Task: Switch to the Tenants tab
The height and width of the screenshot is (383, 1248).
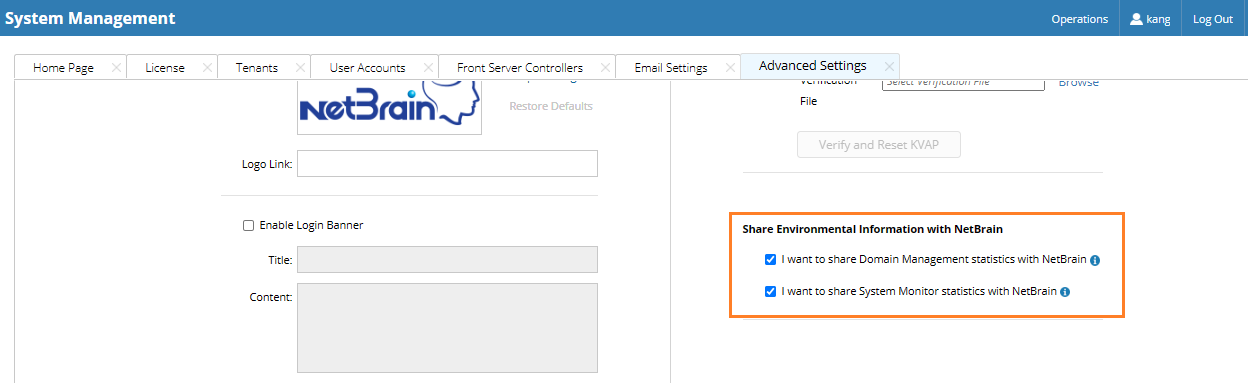Action: pyautogui.click(x=257, y=68)
